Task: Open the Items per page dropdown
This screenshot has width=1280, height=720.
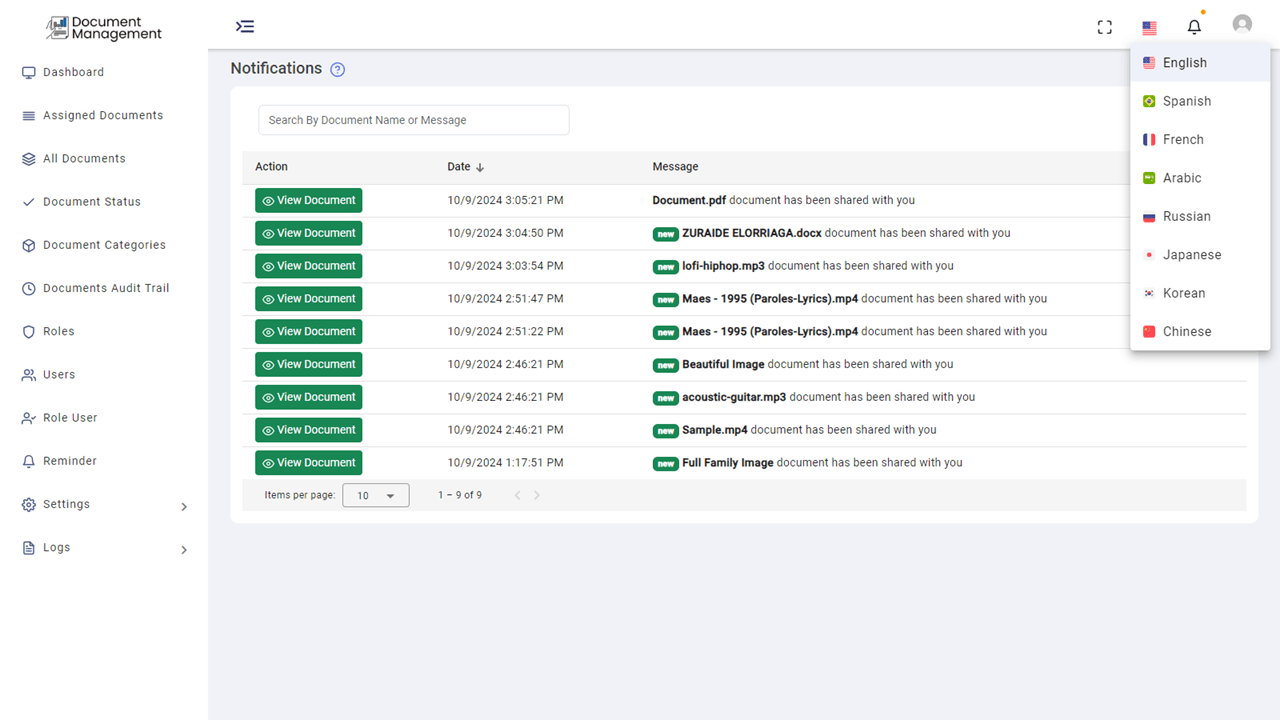Action: point(375,494)
